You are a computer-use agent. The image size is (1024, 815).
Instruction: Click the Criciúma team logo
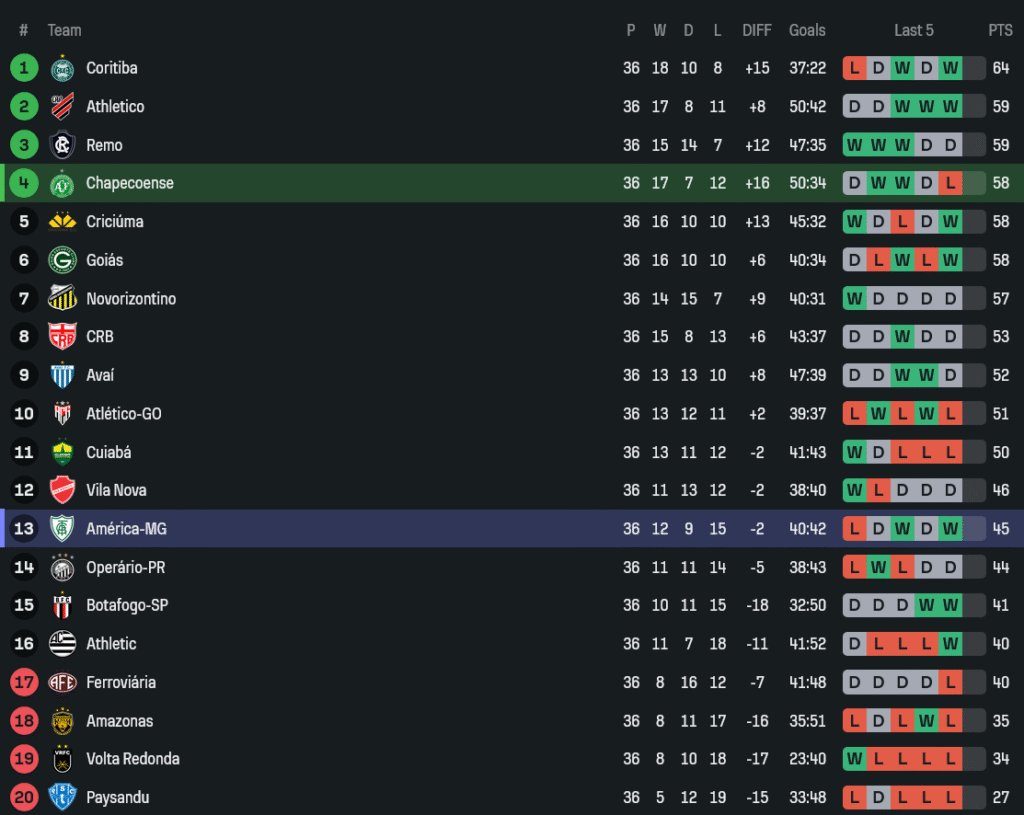(x=62, y=222)
